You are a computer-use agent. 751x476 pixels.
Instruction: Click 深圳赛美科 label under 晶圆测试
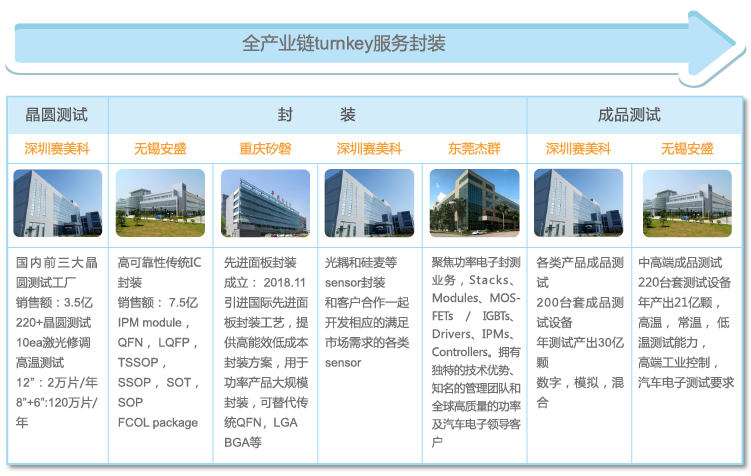click(56, 149)
